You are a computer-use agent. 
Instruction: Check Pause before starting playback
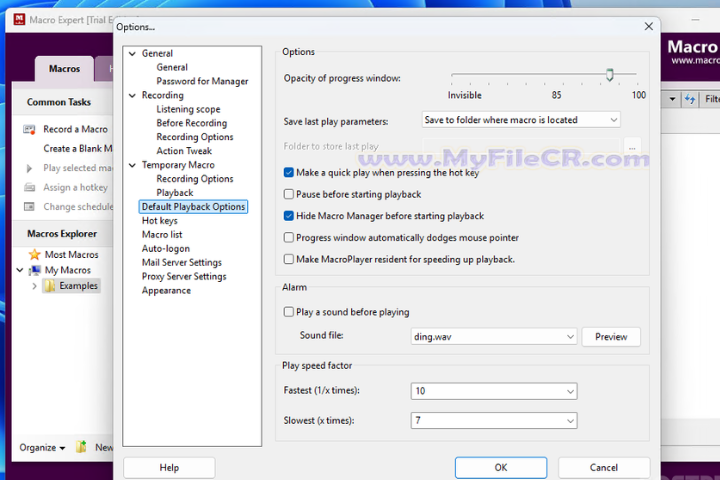[288, 194]
